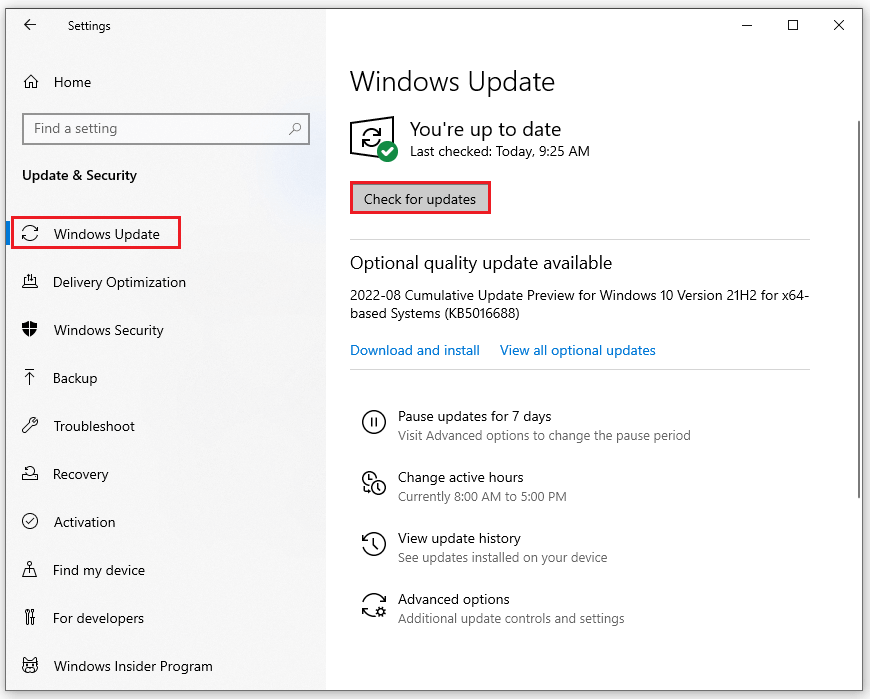Click the back arrow in Settings
Viewport: 870px width, 699px height.
[x=30, y=25]
